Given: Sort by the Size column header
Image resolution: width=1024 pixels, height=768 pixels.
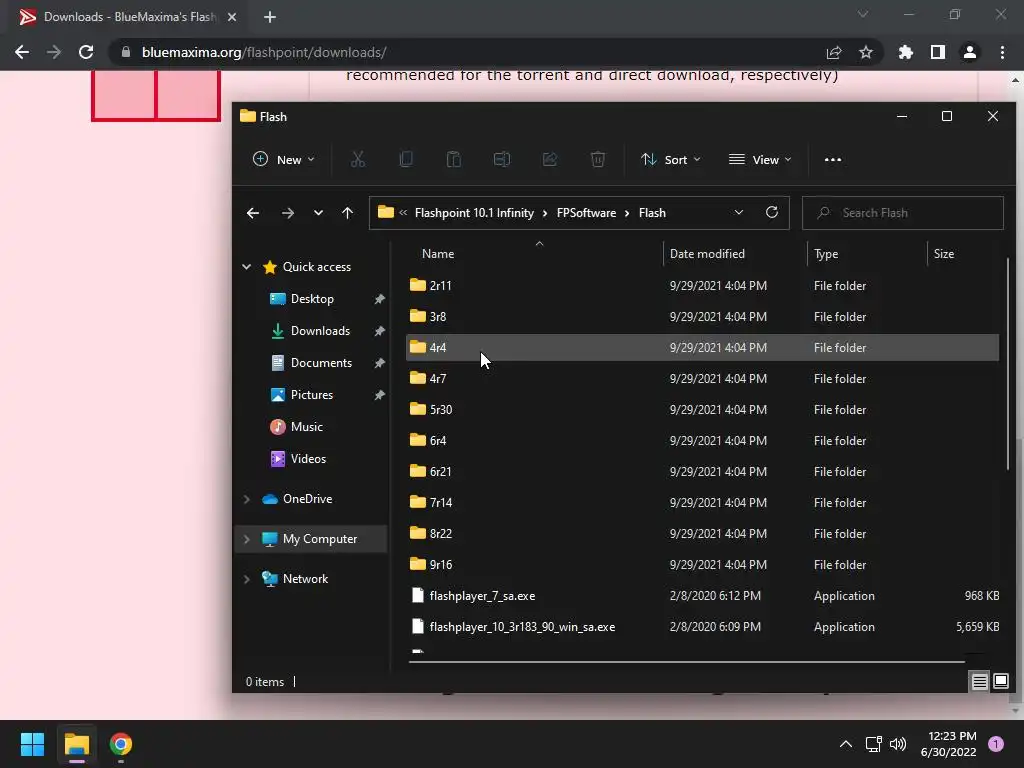Looking at the screenshot, I should tap(944, 253).
